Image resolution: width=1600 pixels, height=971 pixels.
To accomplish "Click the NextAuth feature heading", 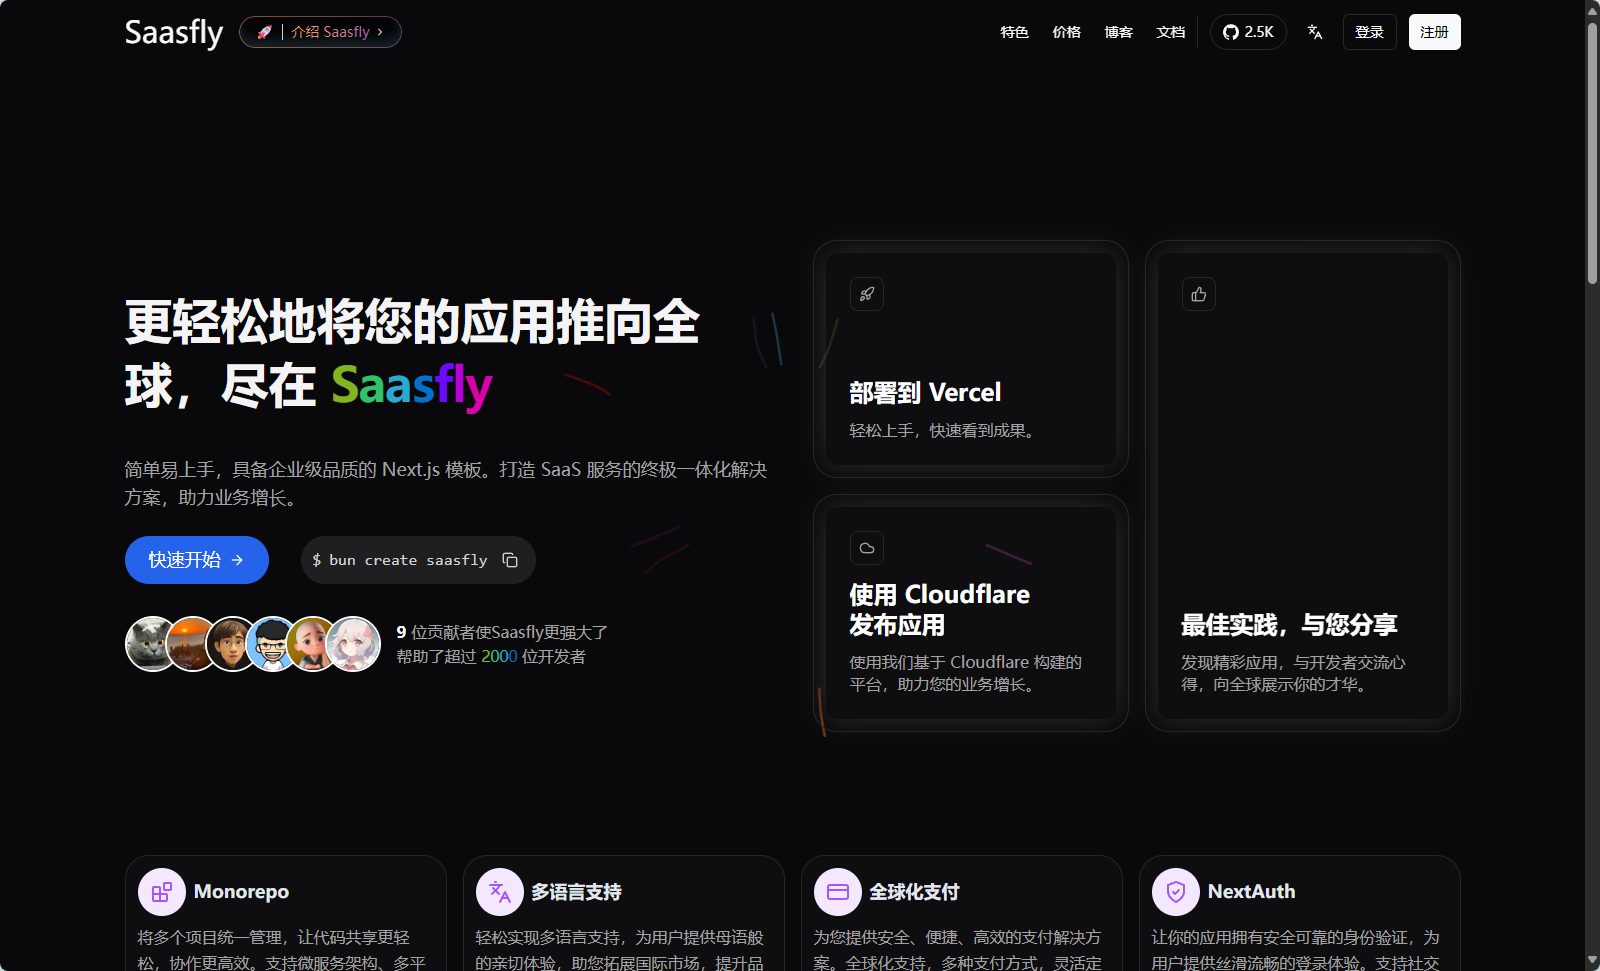I will click(x=1251, y=892).
